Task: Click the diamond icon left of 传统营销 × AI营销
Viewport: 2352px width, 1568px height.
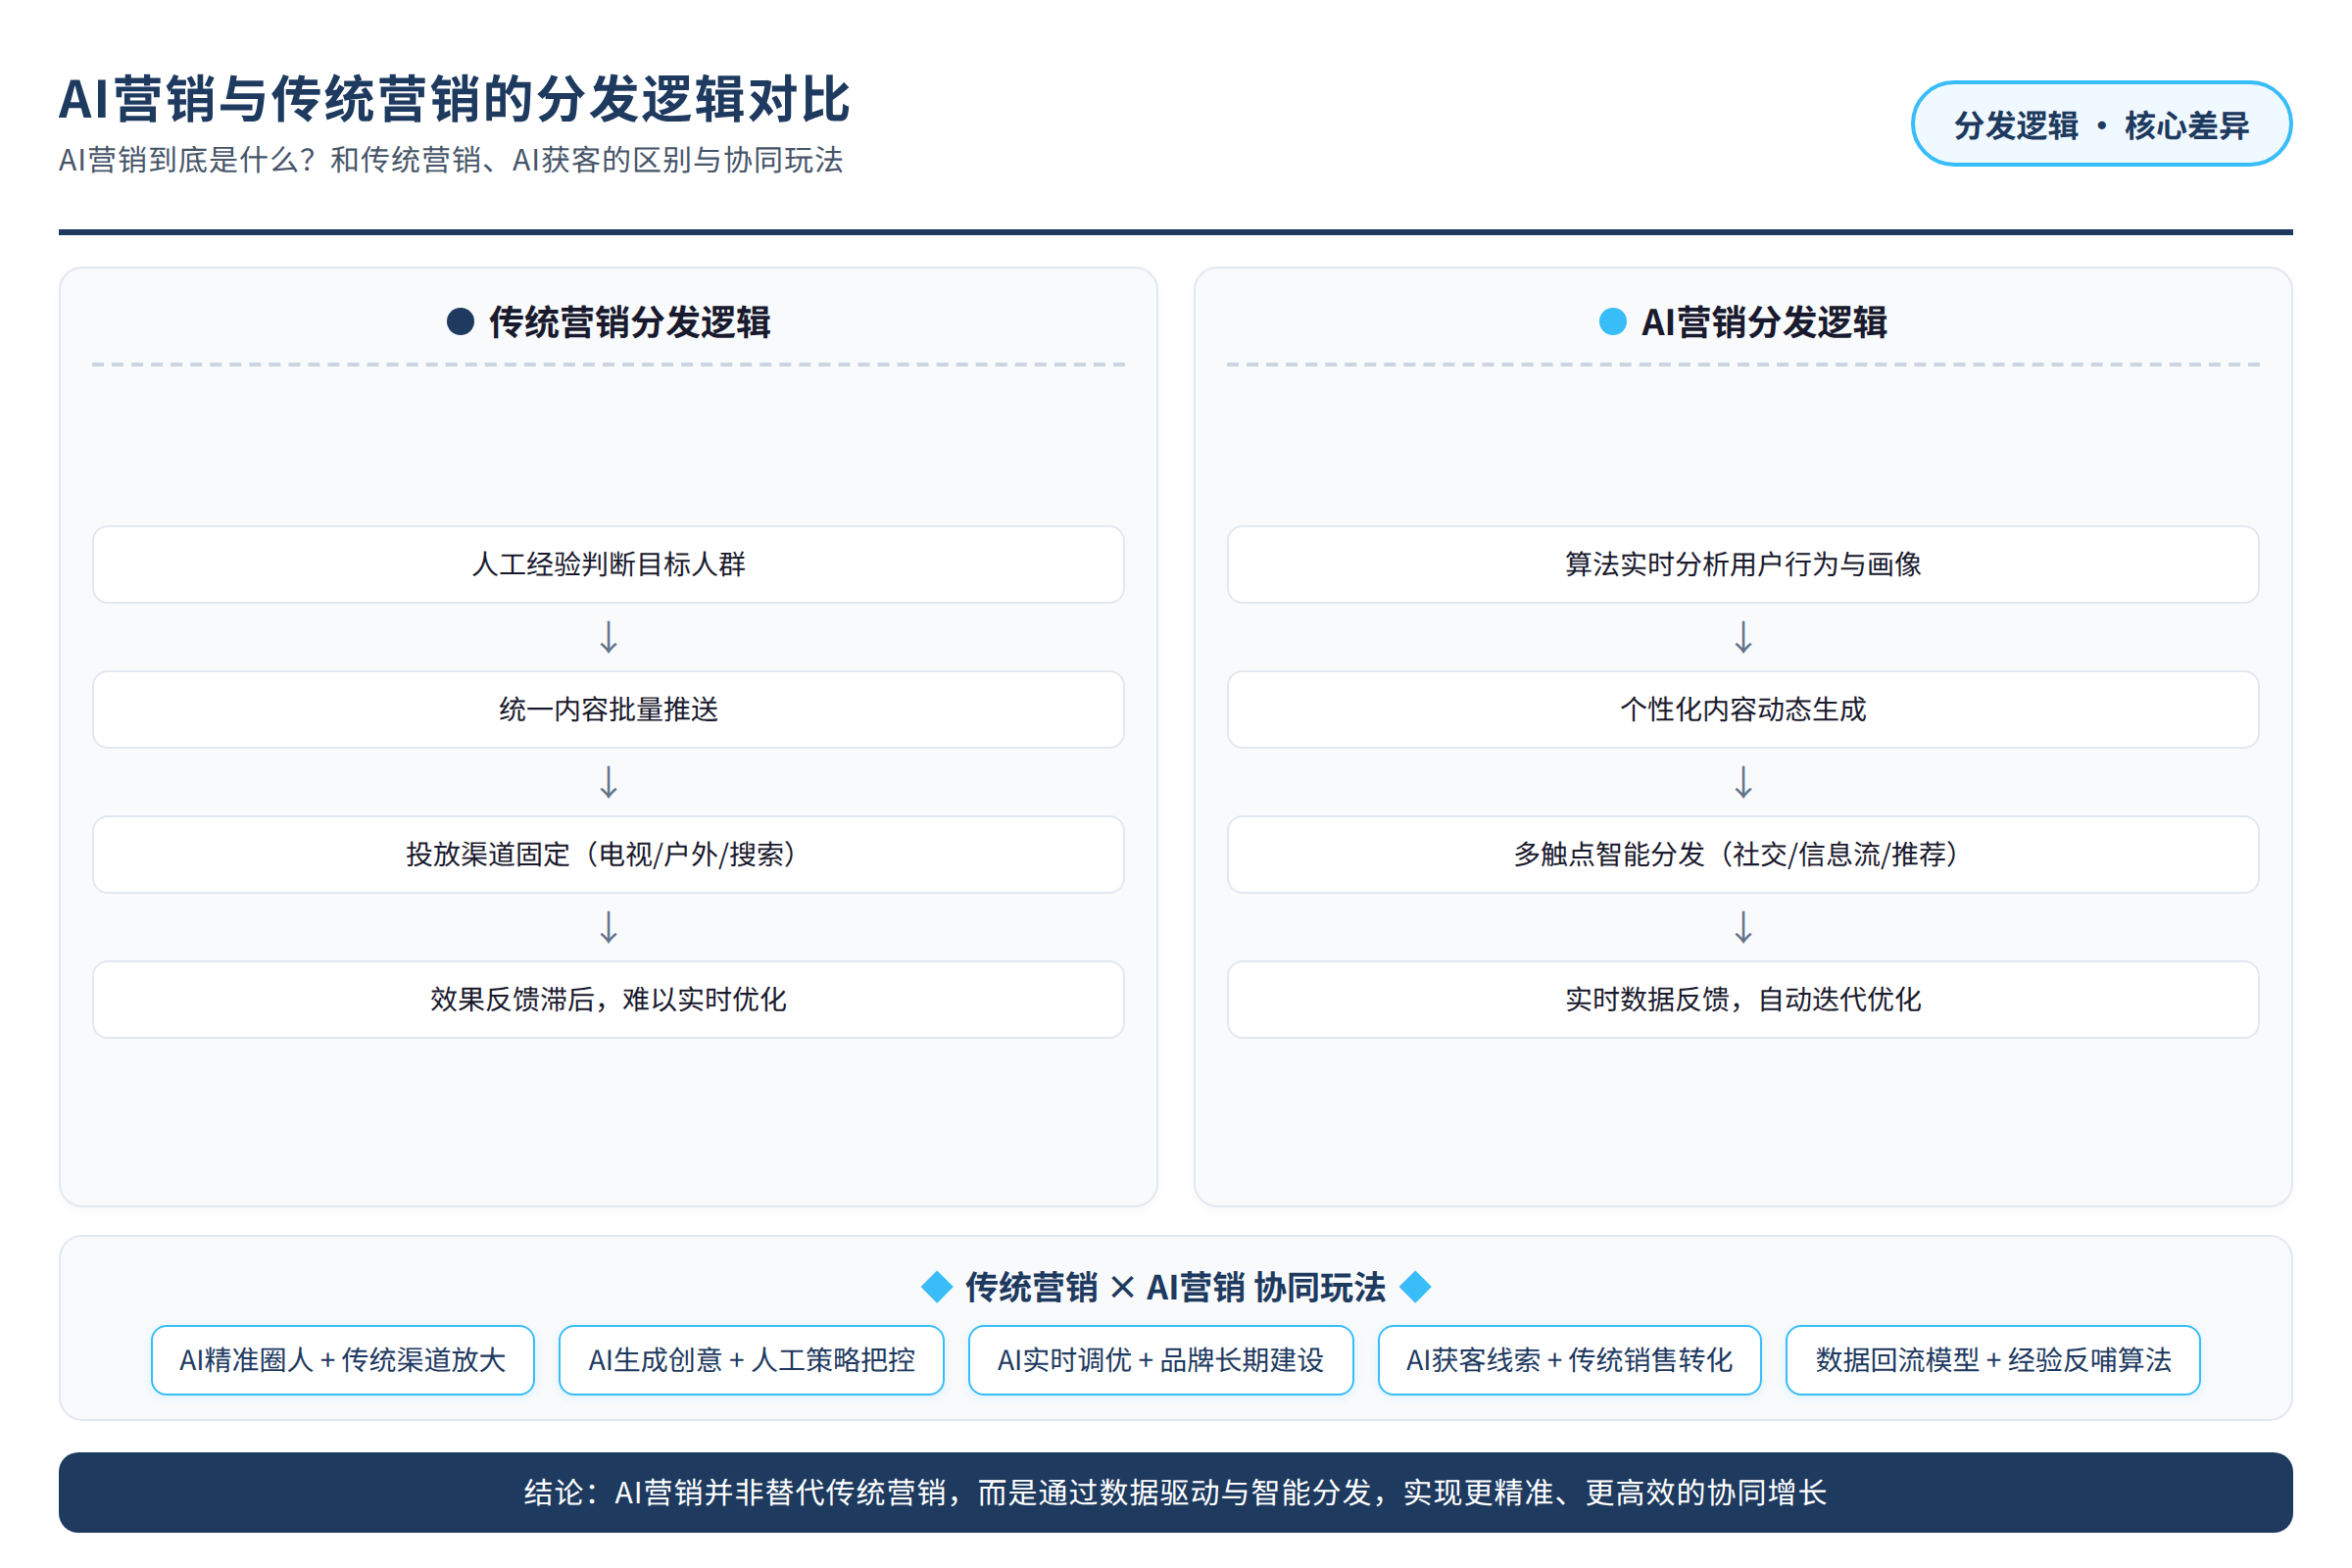Action: (936, 1287)
